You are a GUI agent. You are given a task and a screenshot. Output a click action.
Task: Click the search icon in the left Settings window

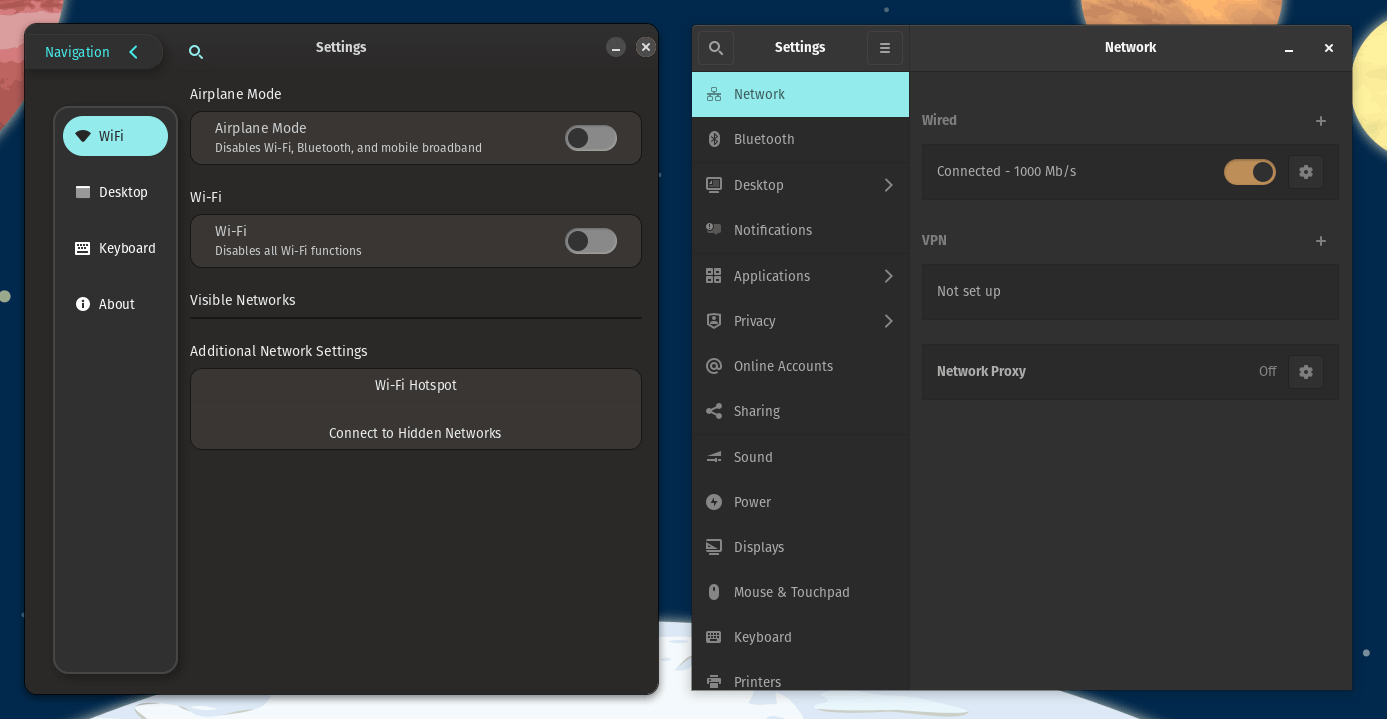[196, 52]
